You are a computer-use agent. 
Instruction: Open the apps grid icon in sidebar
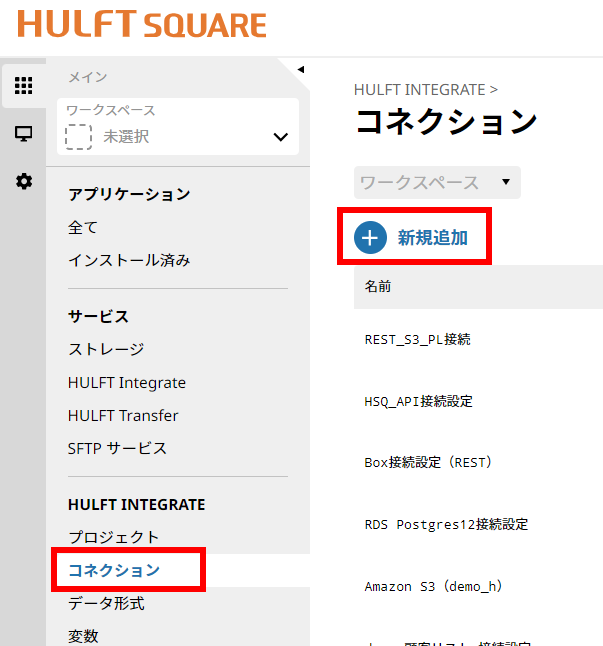23,86
